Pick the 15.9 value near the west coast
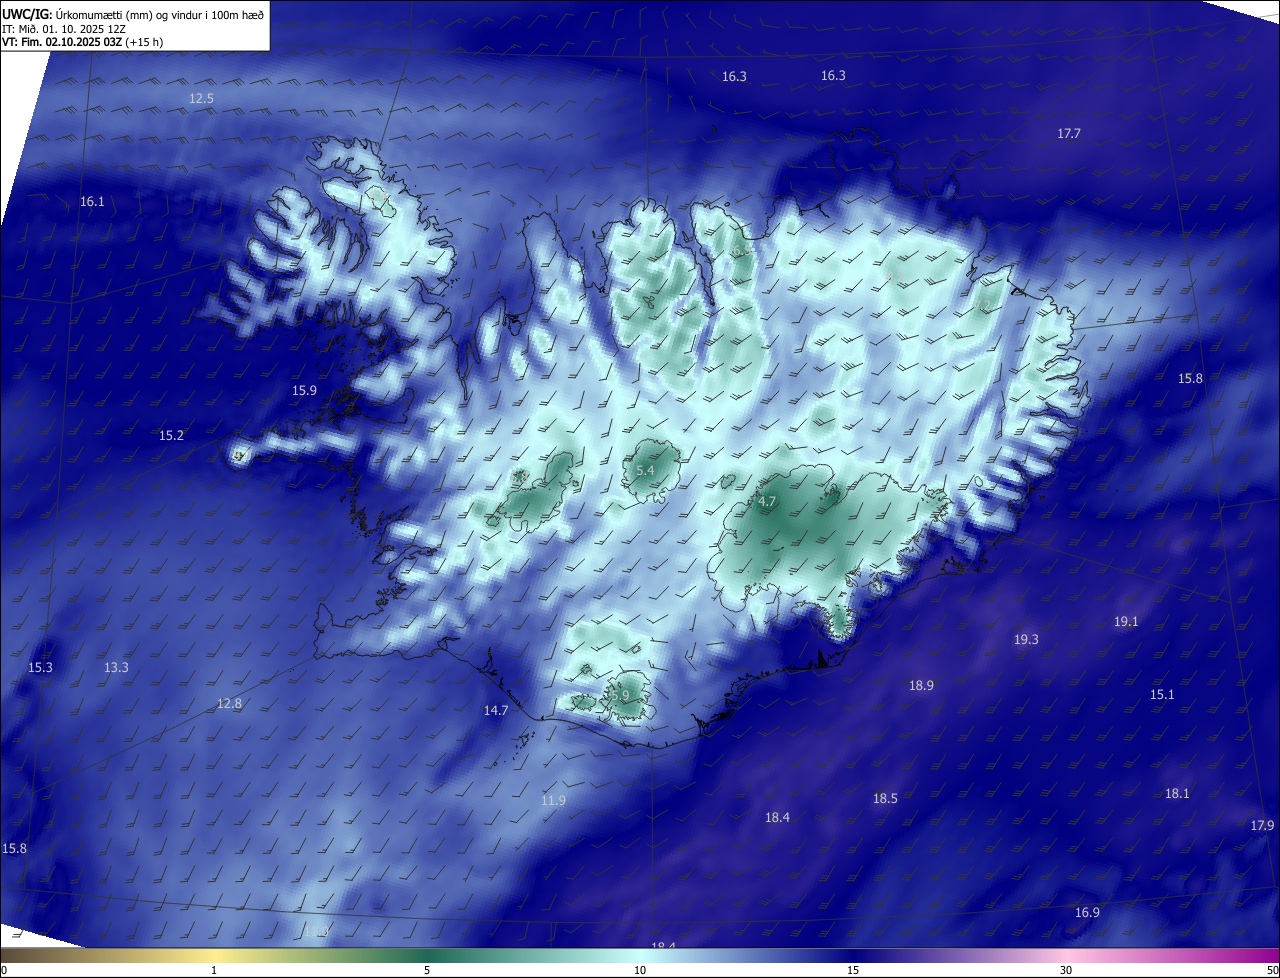This screenshot has width=1280, height=978. [x=304, y=391]
